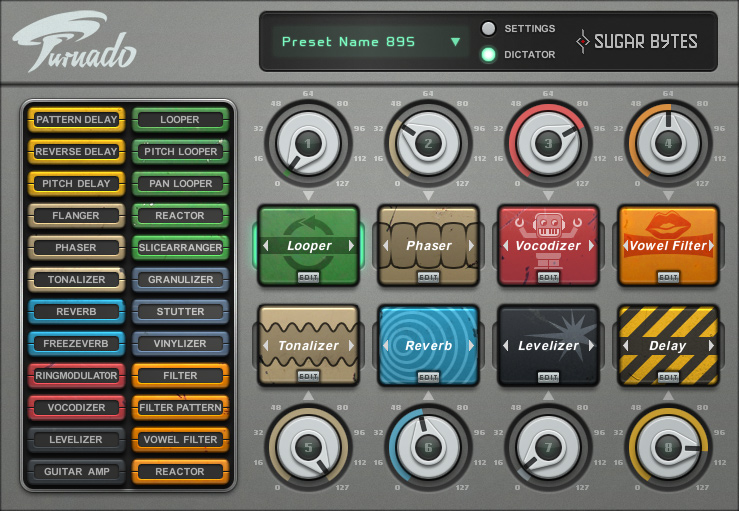Click the arrow above knob 6

428,396
